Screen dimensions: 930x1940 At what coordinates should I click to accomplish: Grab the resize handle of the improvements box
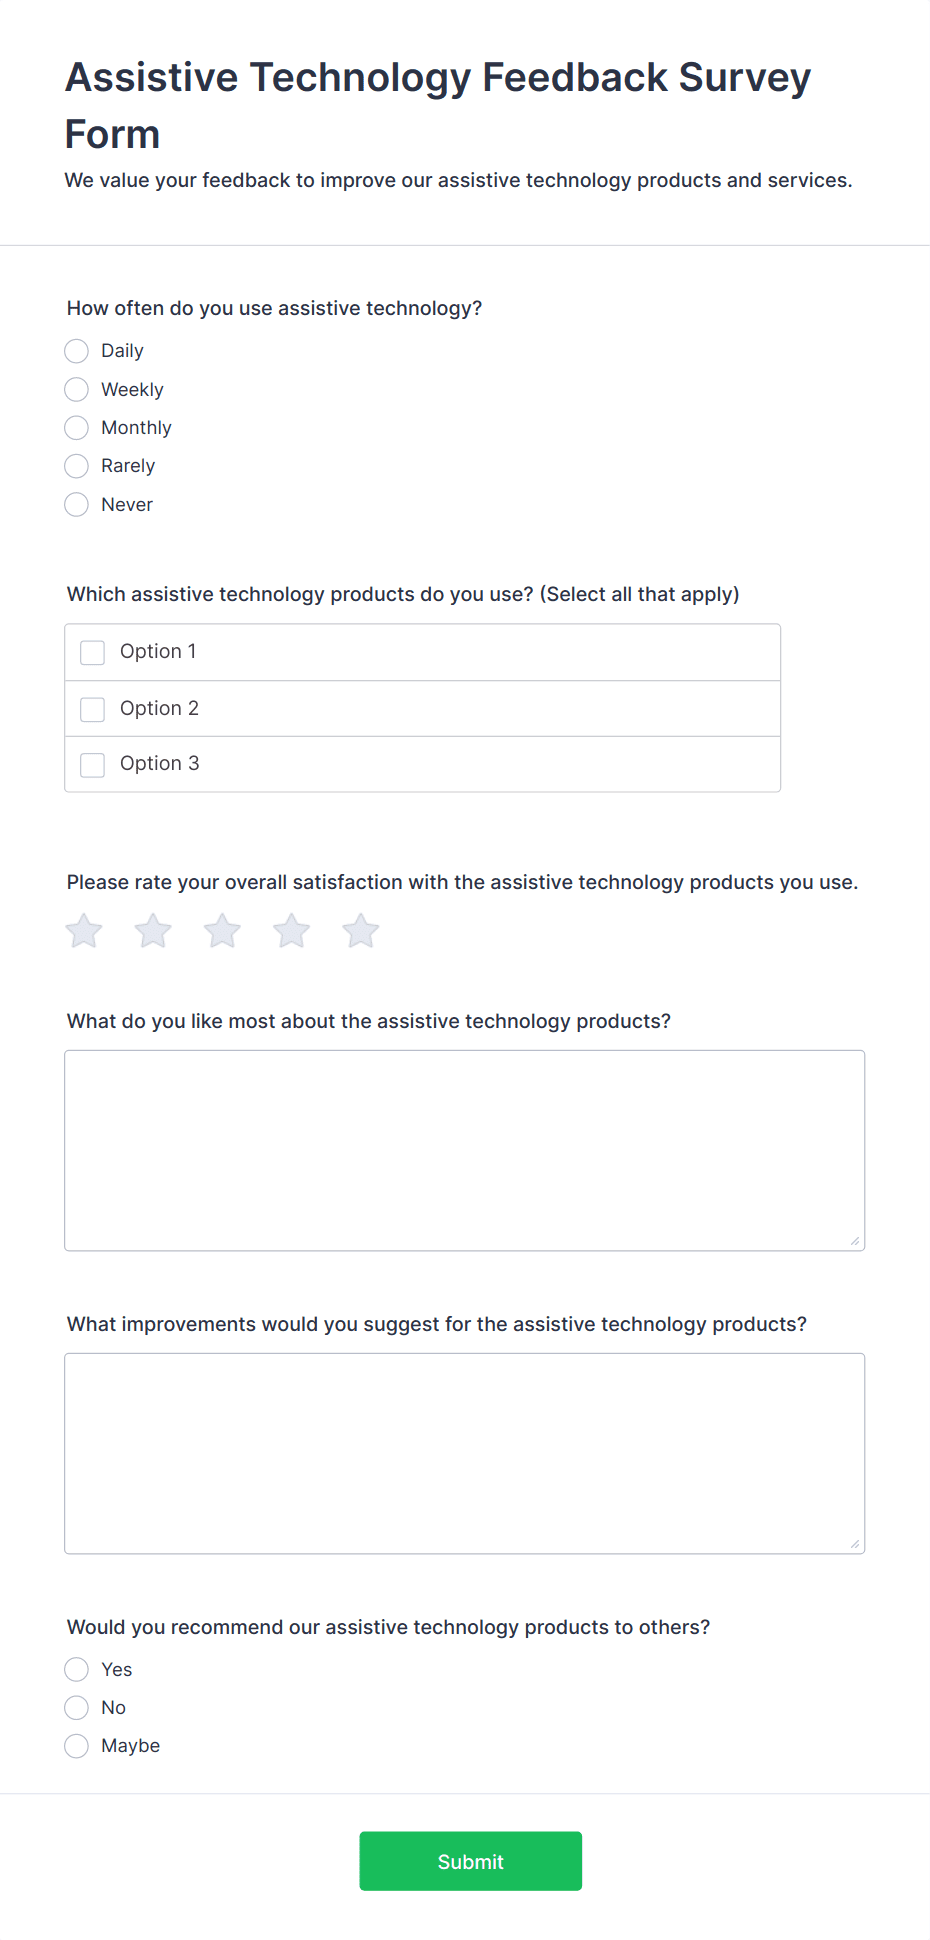pyautogui.click(x=855, y=1544)
